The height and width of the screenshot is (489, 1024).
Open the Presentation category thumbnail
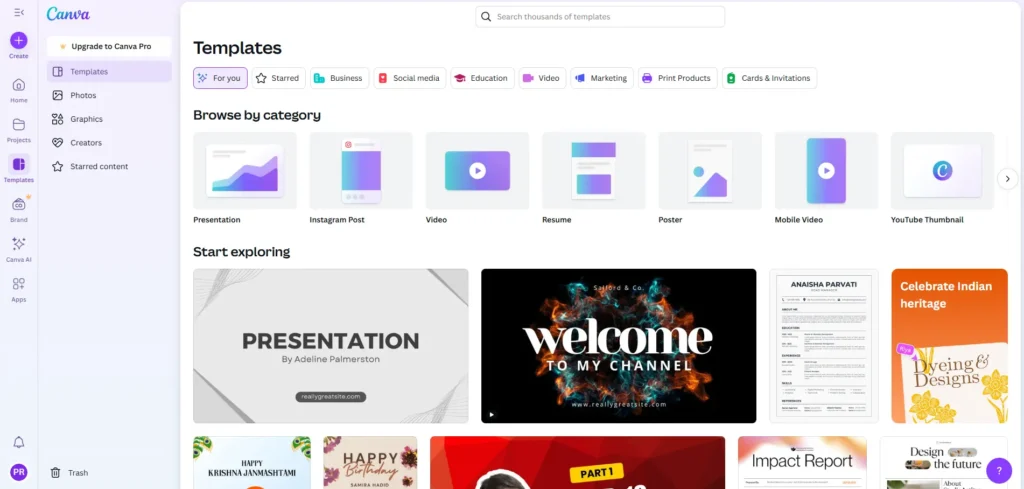point(245,170)
